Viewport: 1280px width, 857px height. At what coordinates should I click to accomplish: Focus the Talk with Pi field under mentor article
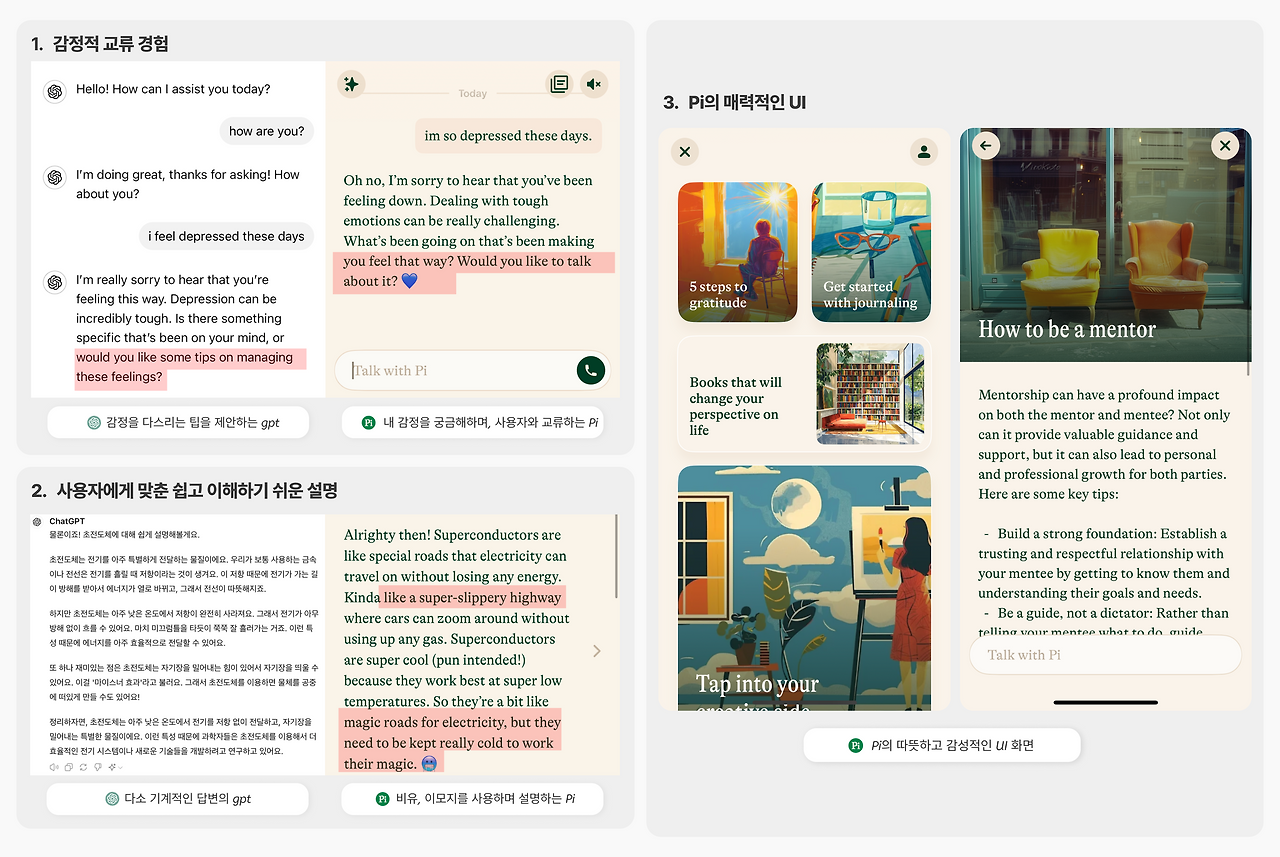pyautogui.click(x=1105, y=655)
